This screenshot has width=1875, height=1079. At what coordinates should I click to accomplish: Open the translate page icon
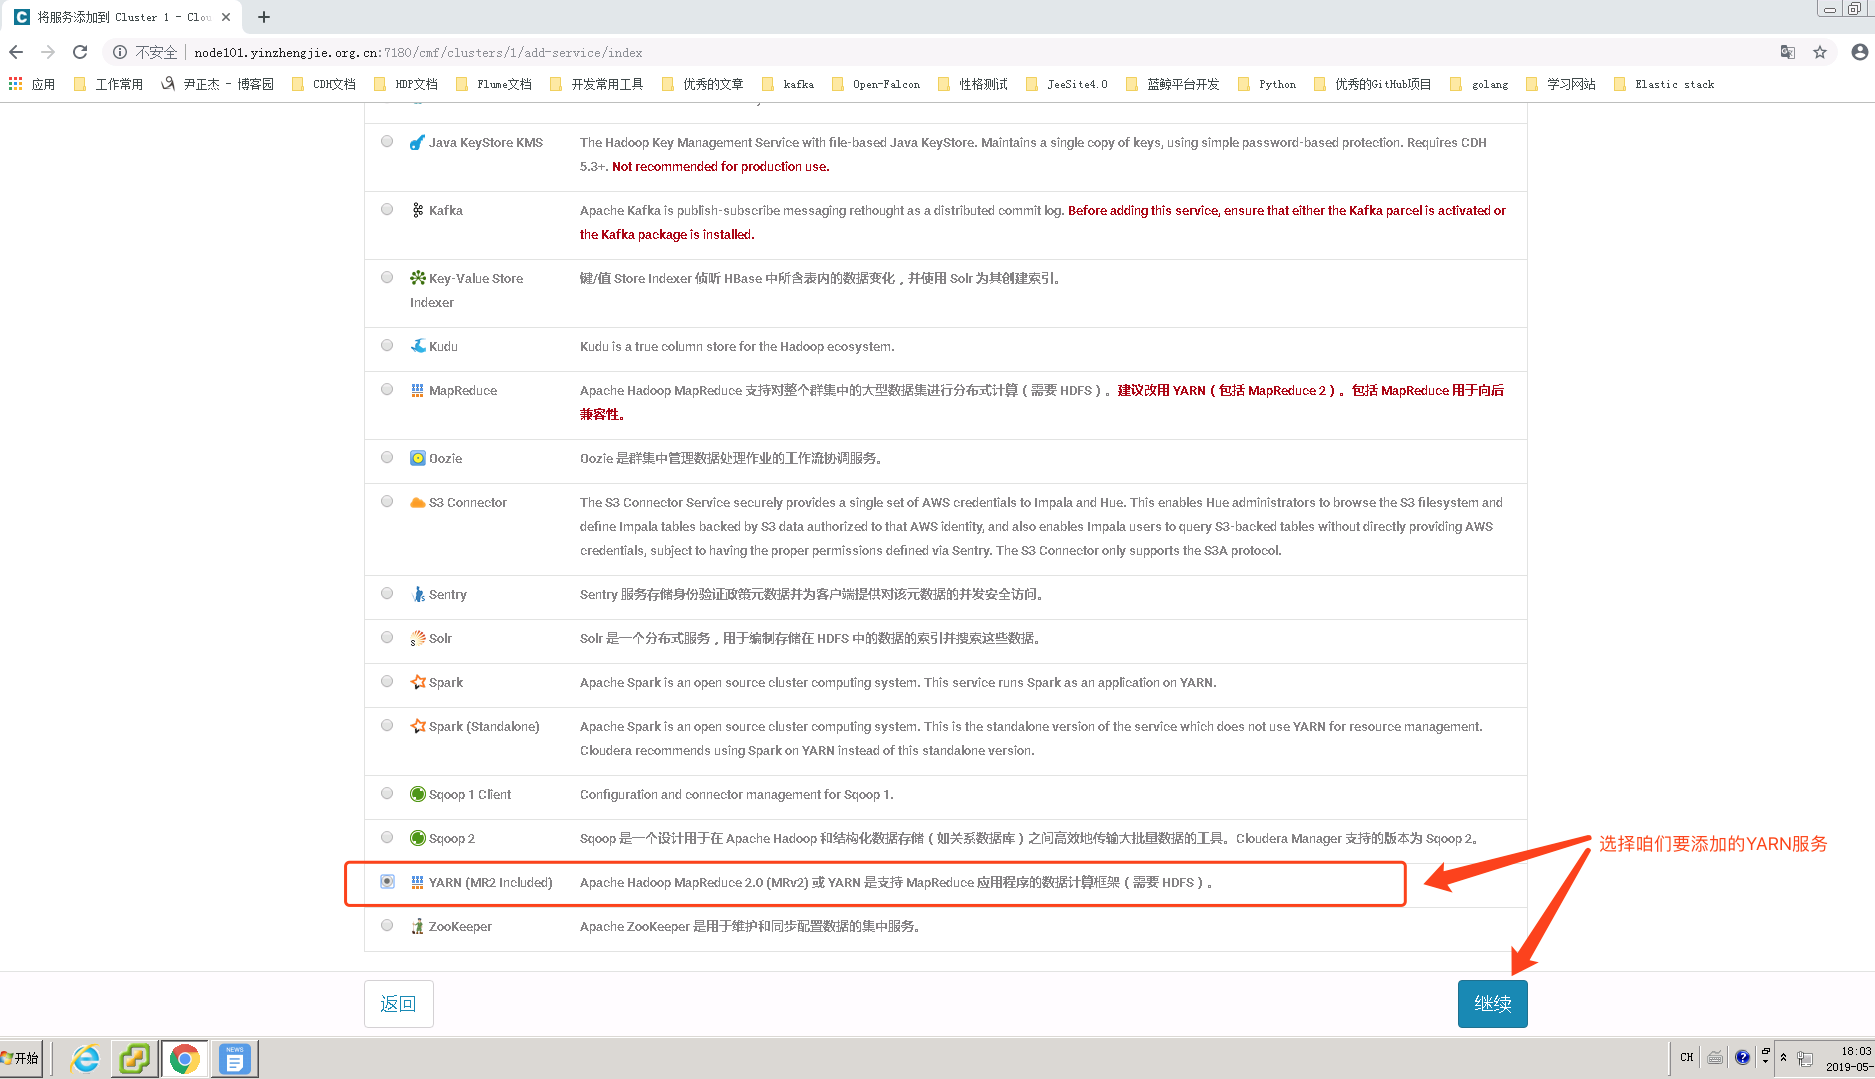point(1787,52)
